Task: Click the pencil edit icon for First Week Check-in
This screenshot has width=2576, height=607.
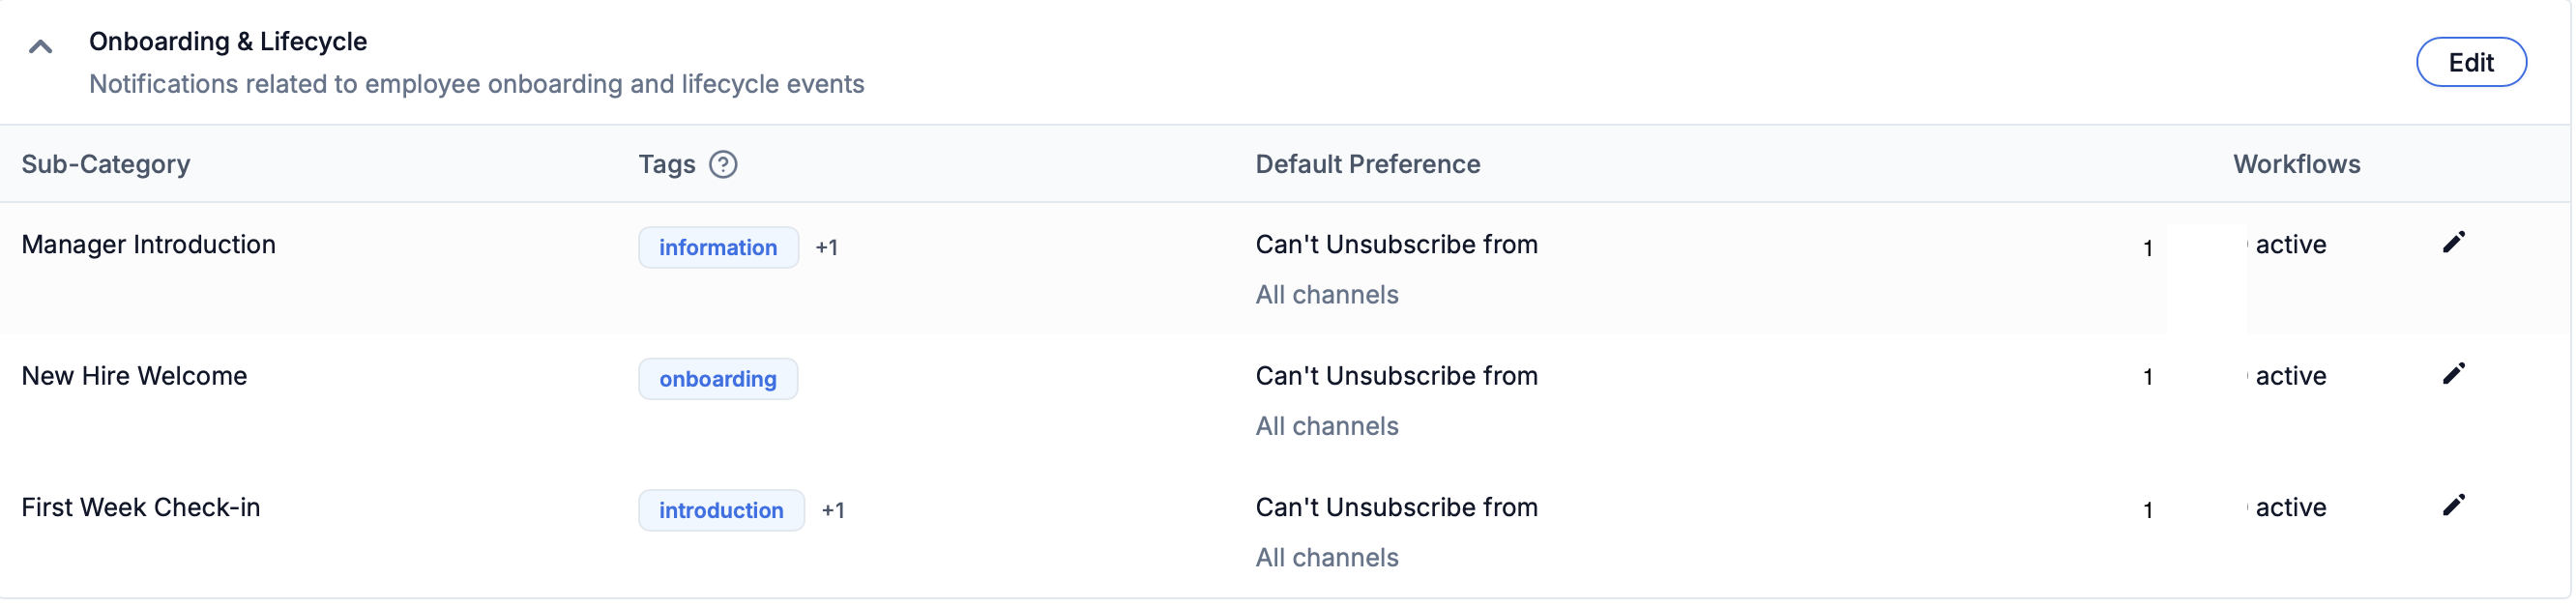Action: click(2455, 505)
